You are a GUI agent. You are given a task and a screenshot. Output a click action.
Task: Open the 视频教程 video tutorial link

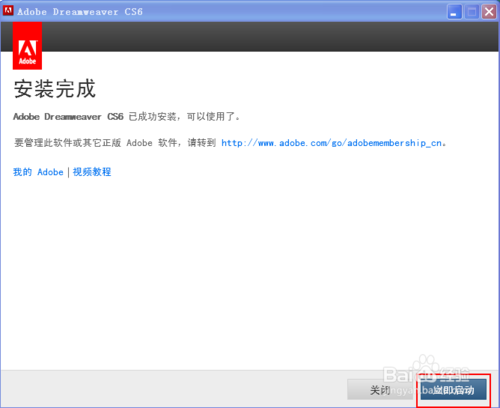pos(92,172)
